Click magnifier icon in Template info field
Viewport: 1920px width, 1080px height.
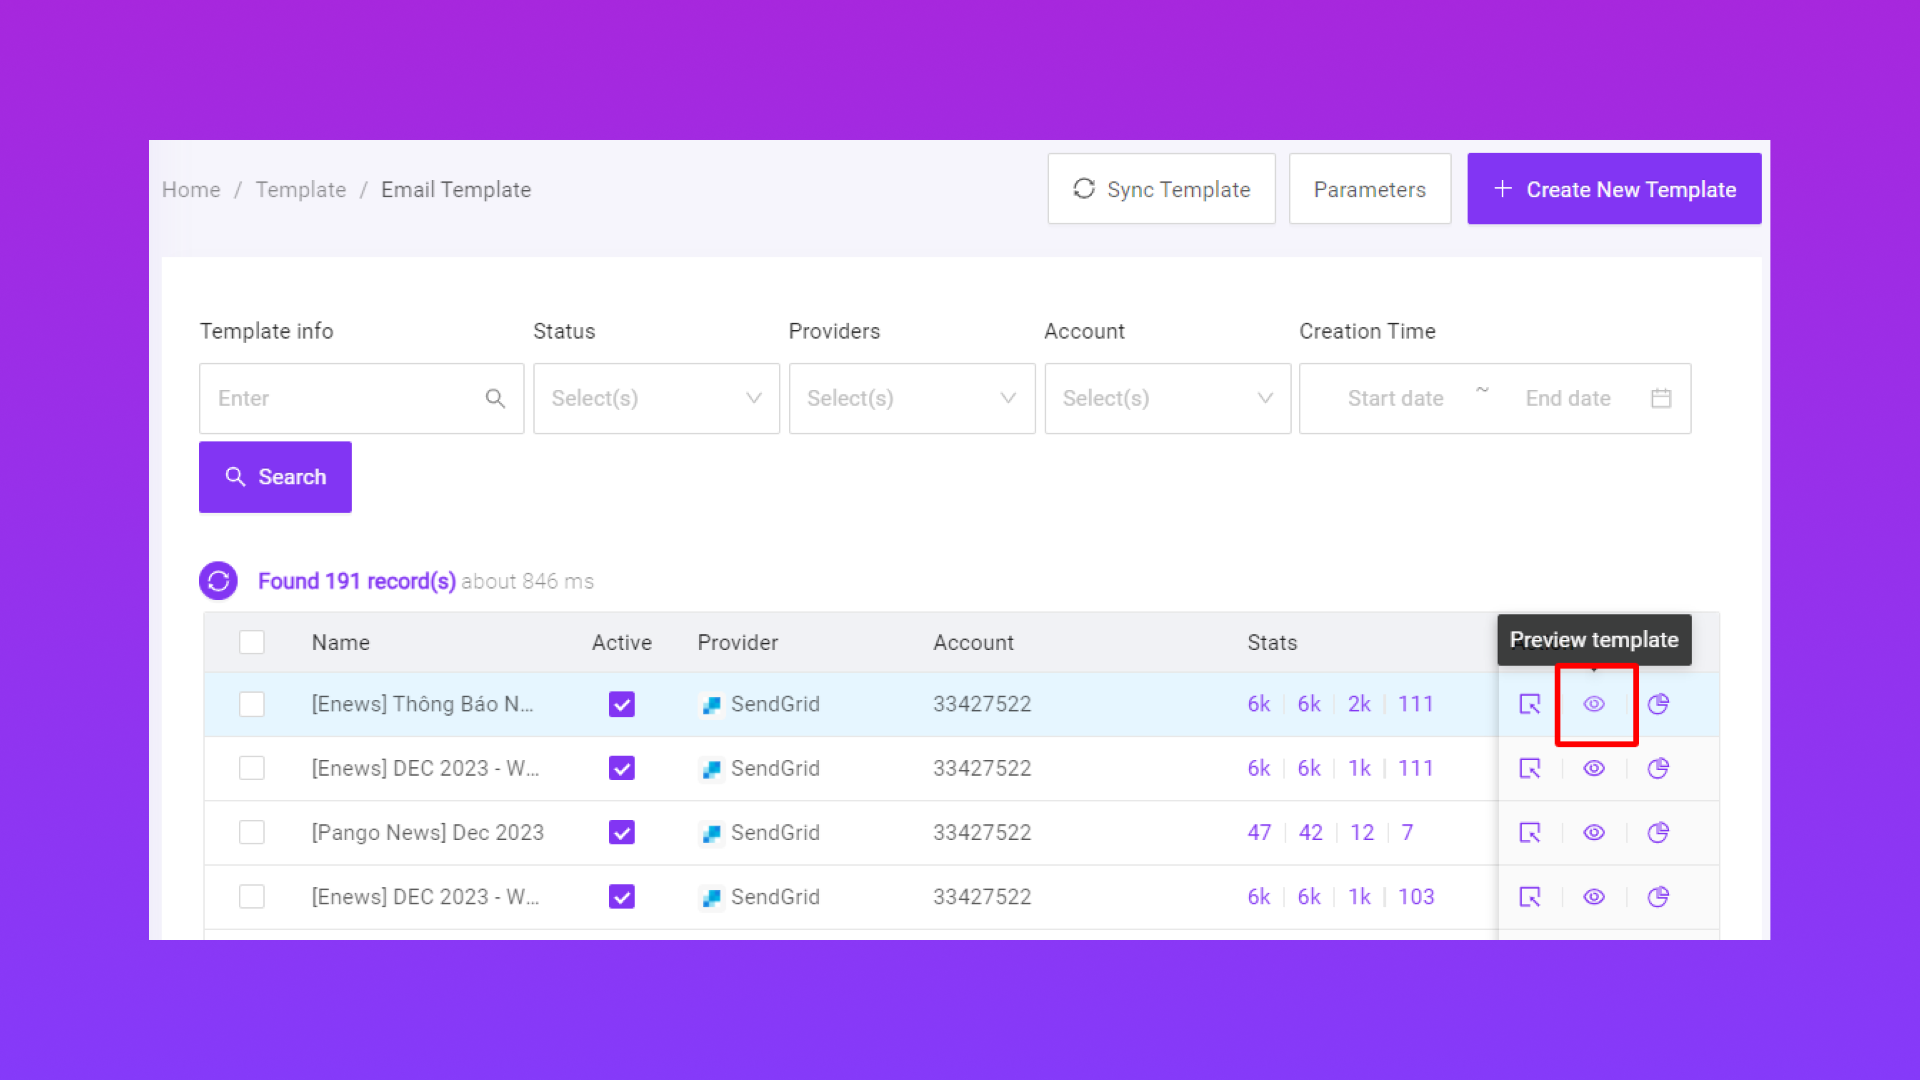[495, 398]
